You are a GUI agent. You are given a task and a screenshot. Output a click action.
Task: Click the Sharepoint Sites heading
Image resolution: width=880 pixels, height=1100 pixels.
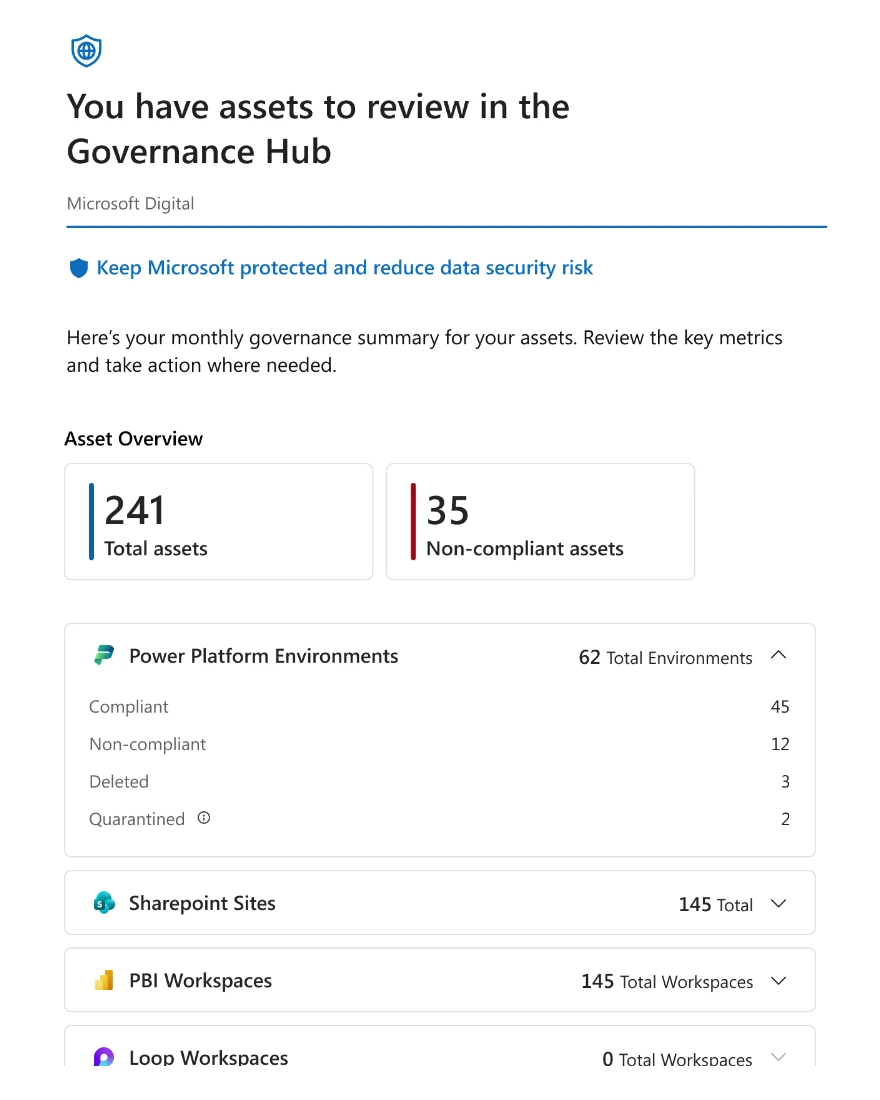point(202,904)
